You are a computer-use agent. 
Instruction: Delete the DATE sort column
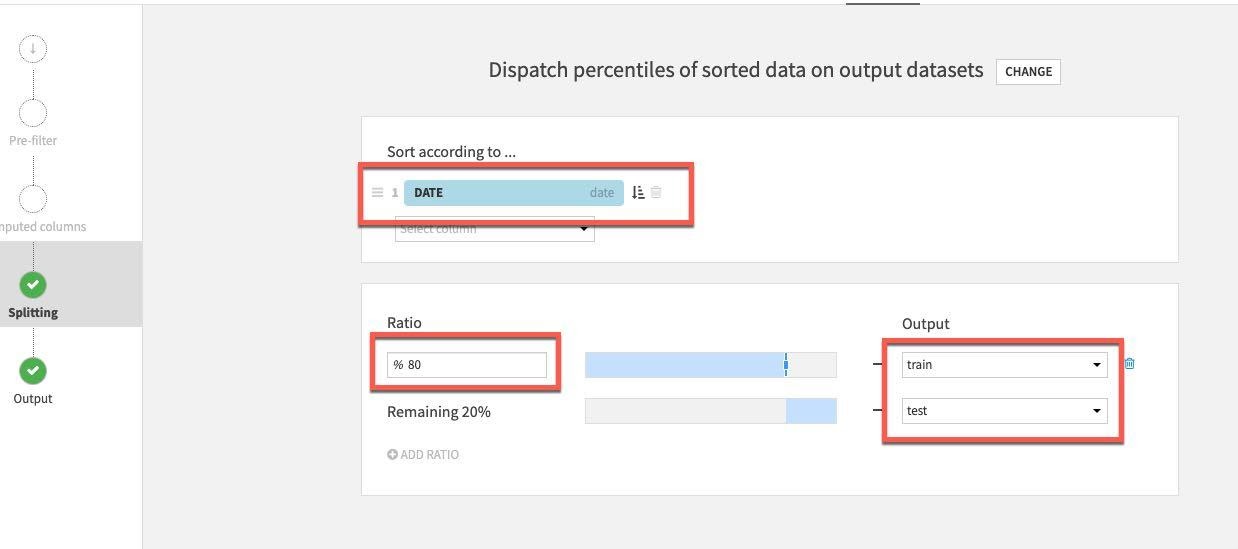click(656, 193)
